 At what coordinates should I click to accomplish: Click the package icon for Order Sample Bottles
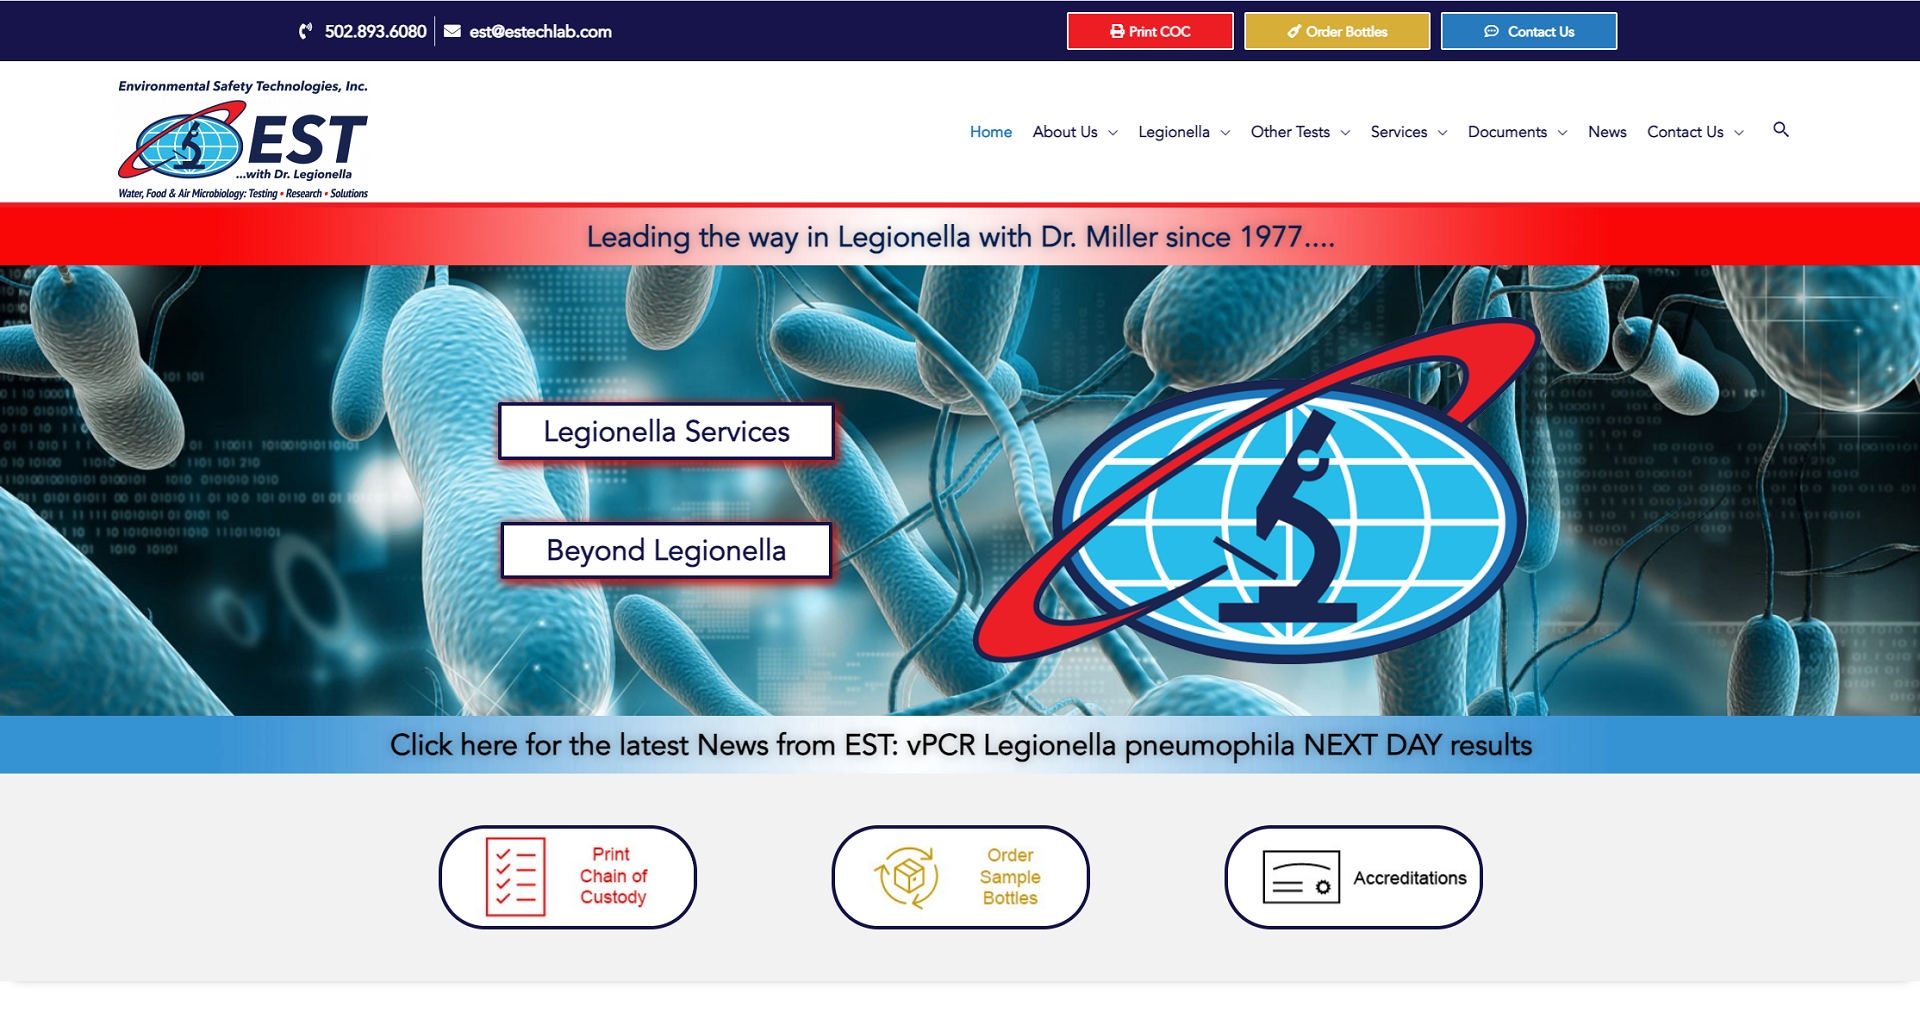point(907,877)
